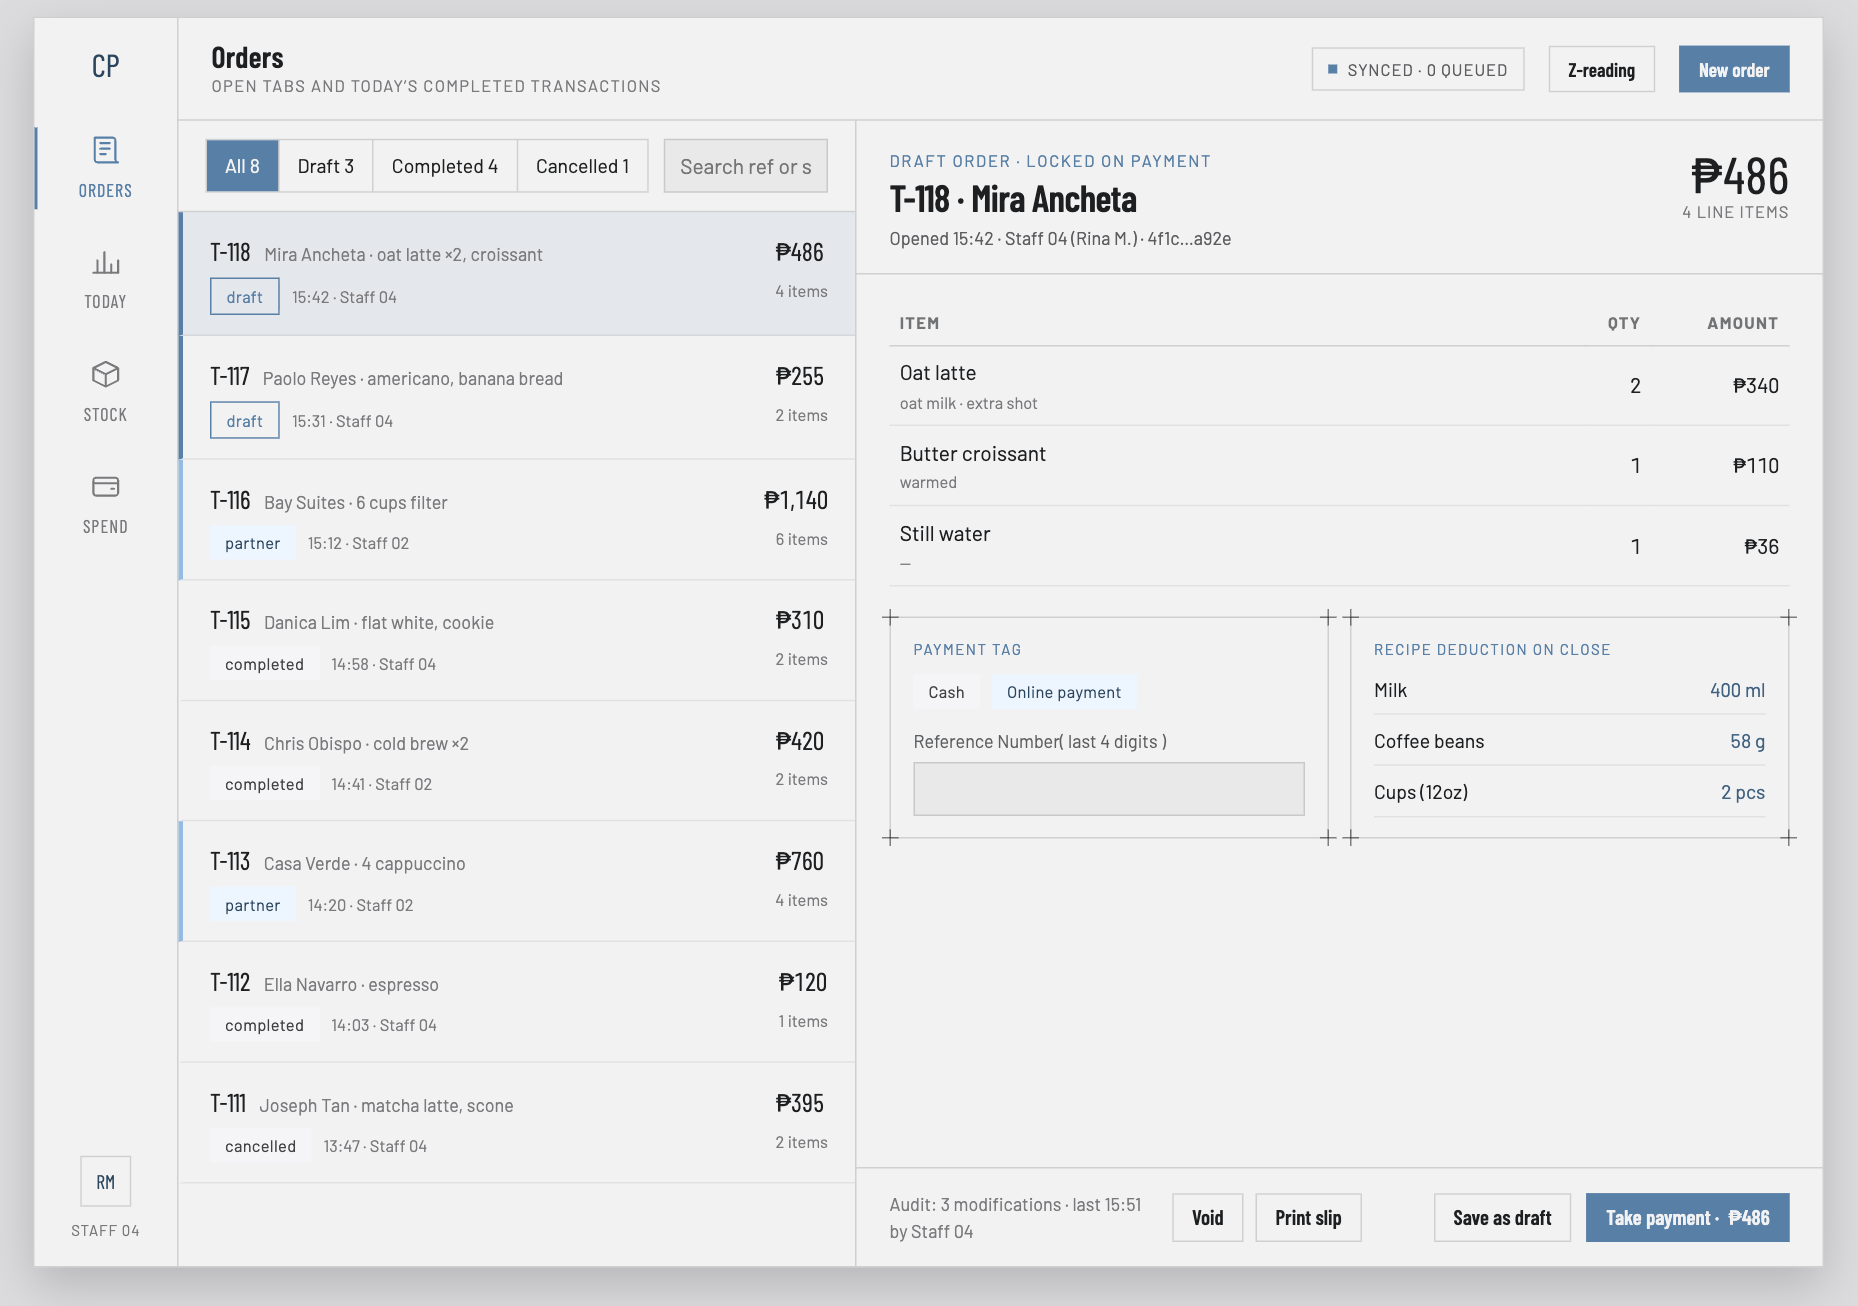Open order T-118 Mira Ancheta
Image resolution: width=1858 pixels, height=1306 pixels.
coord(518,273)
